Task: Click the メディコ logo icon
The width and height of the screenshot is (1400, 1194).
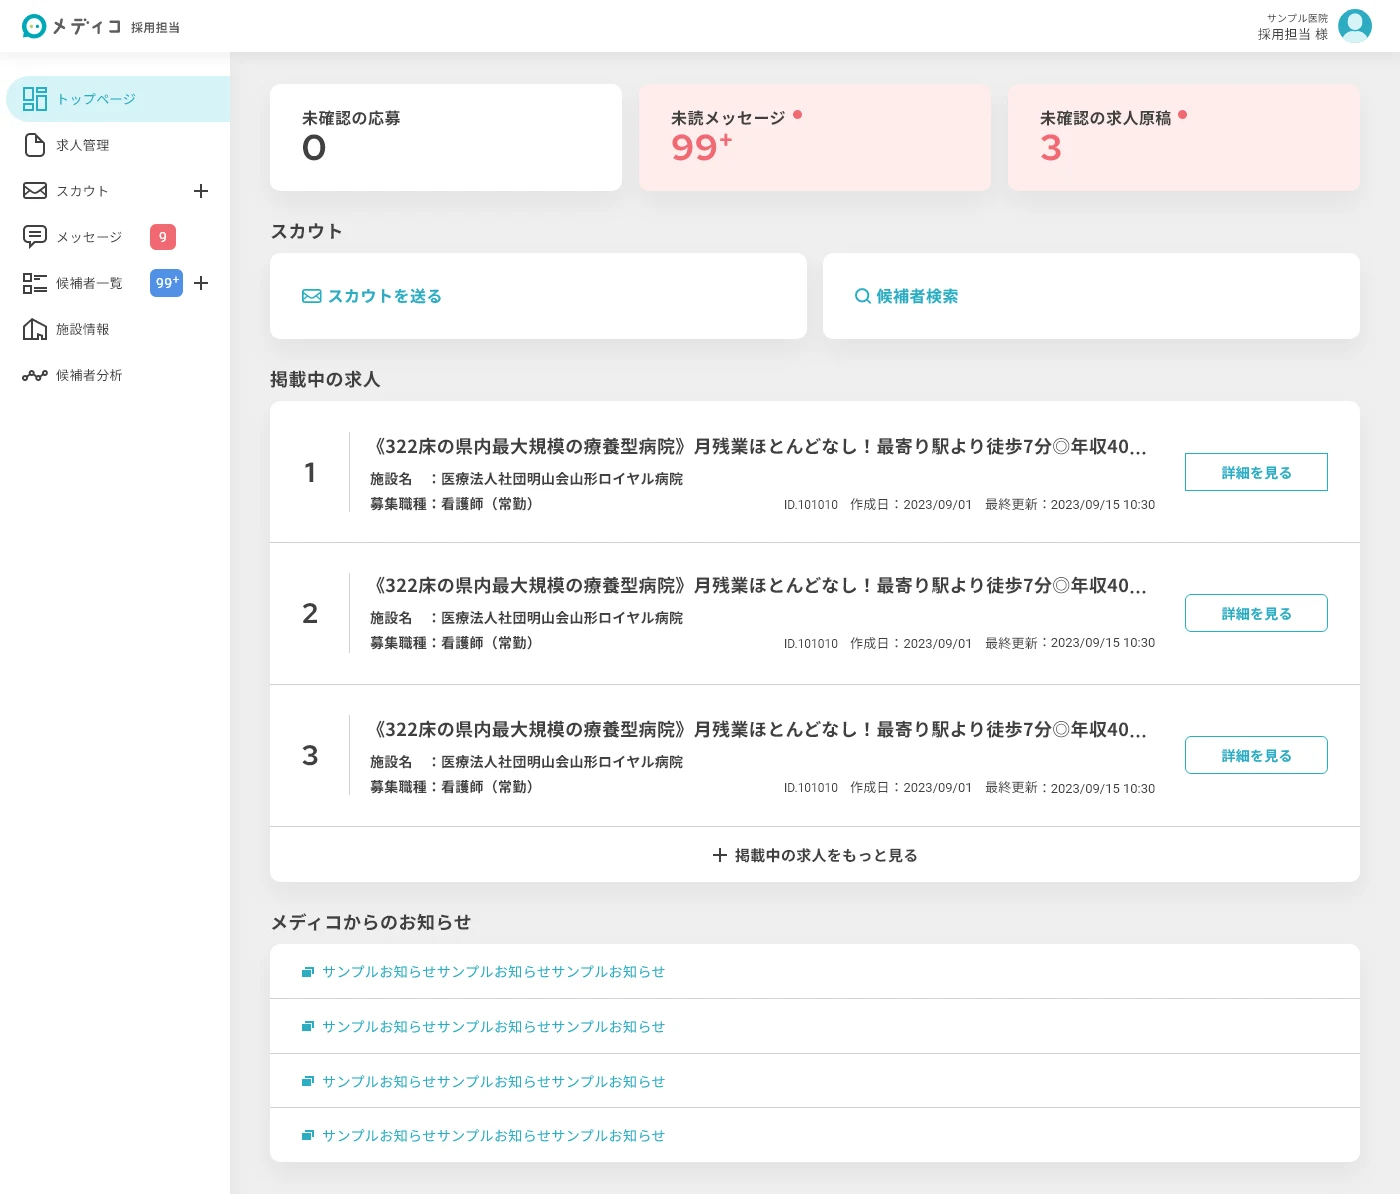Action: pyautogui.click(x=34, y=26)
